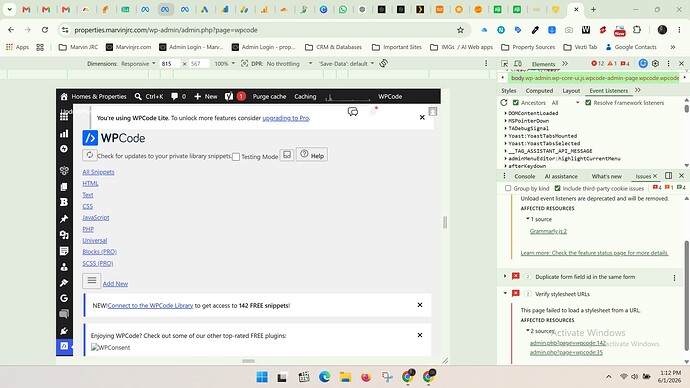Open the All Snippets link

[x=98, y=172]
